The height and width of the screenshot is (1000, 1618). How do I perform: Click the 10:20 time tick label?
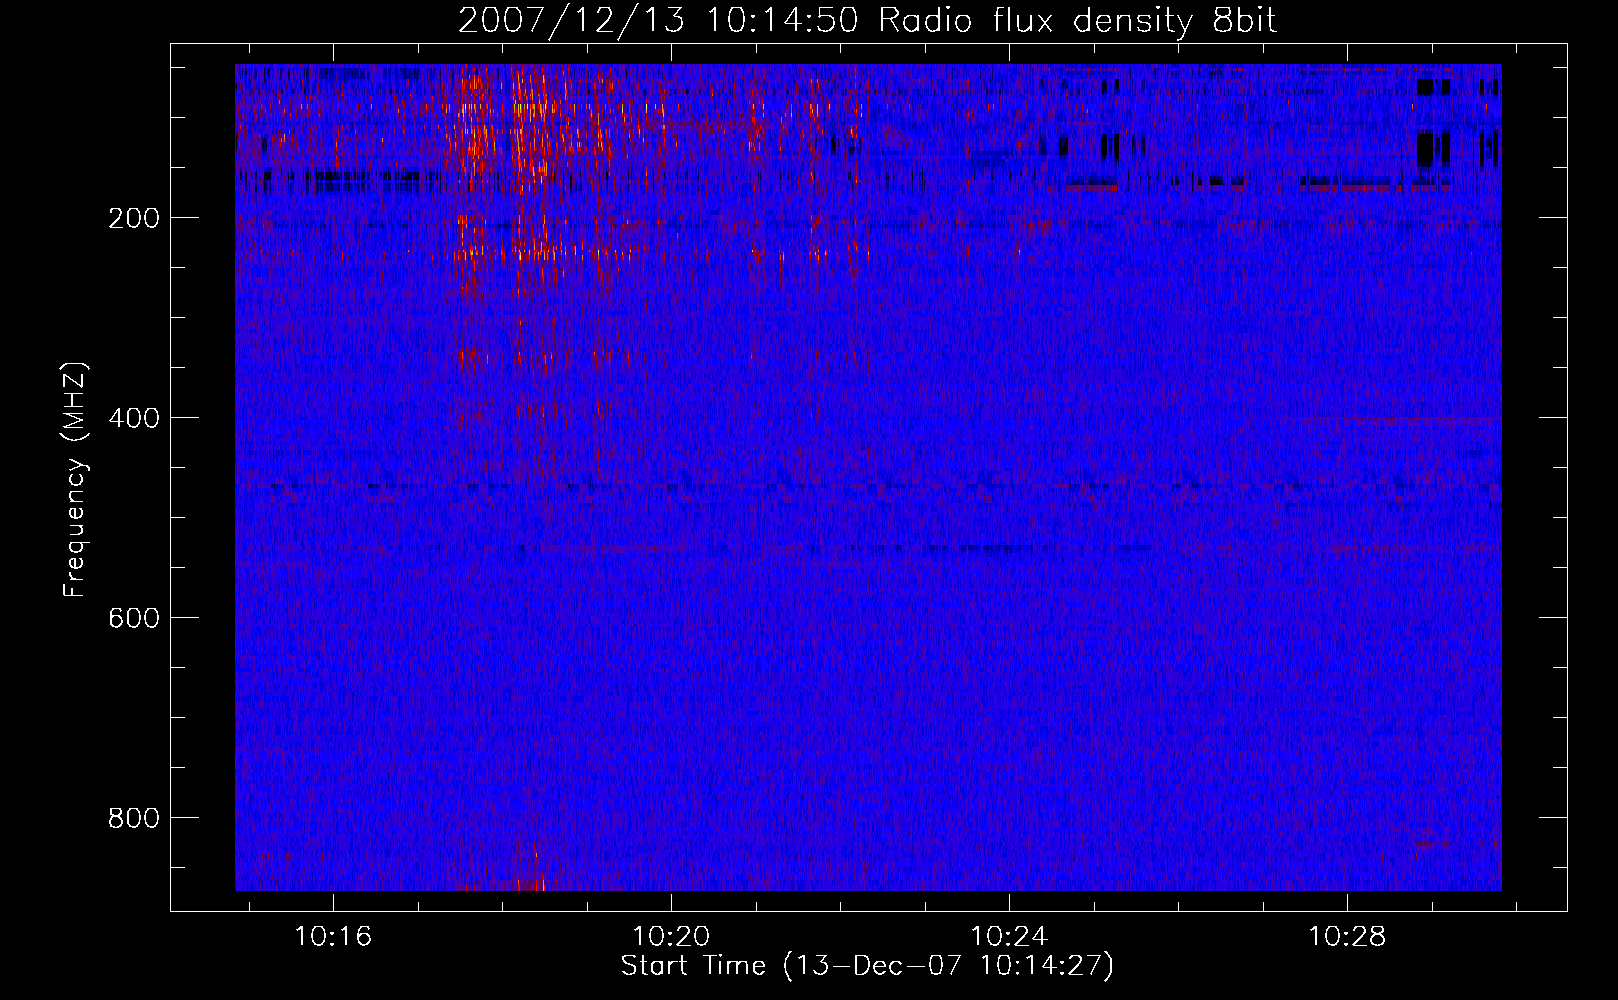point(671,936)
